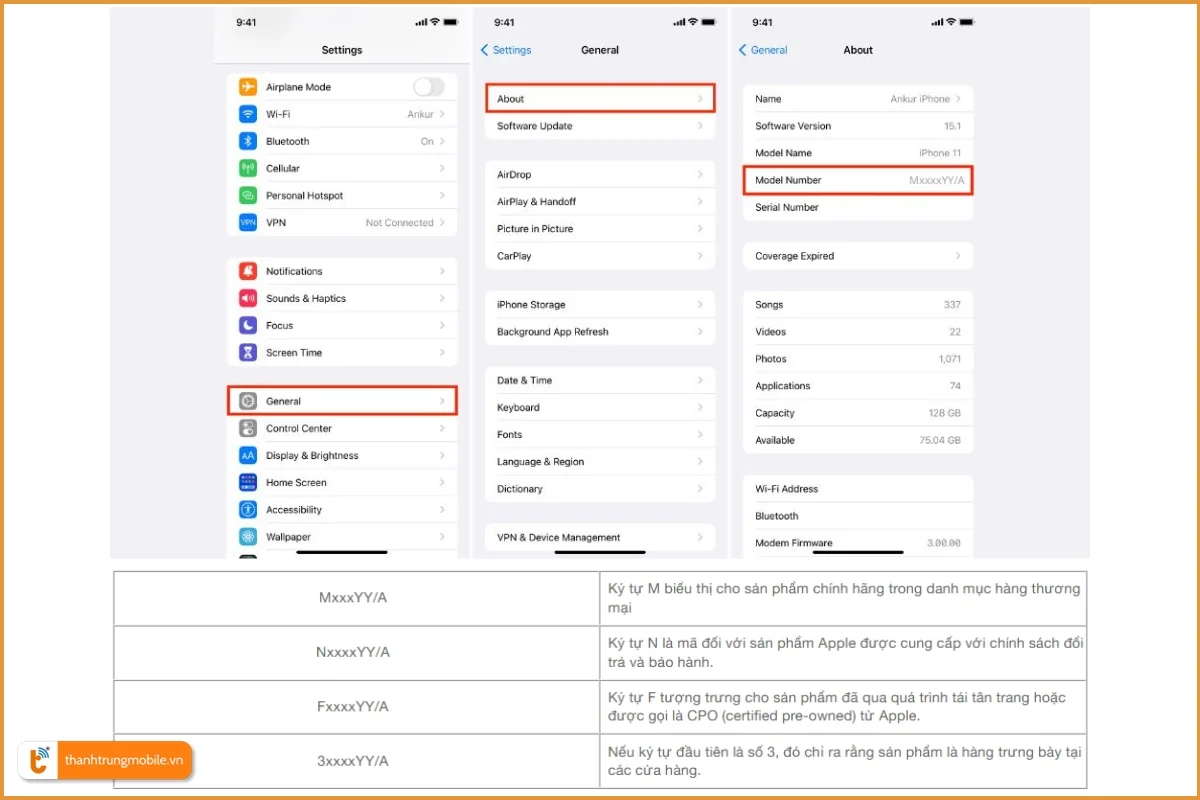
Task: Select the Screen Time hourglass icon
Action: pyautogui.click(x=248, y=352)
